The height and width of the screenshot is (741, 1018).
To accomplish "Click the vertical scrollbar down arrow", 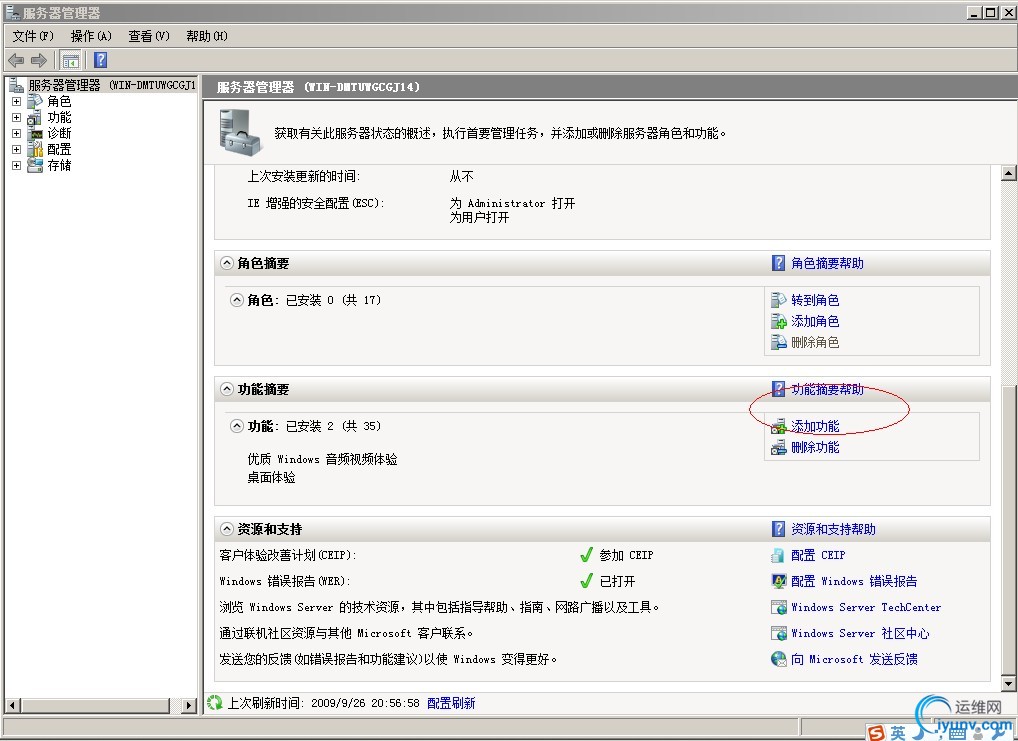I will [1008, 683].
